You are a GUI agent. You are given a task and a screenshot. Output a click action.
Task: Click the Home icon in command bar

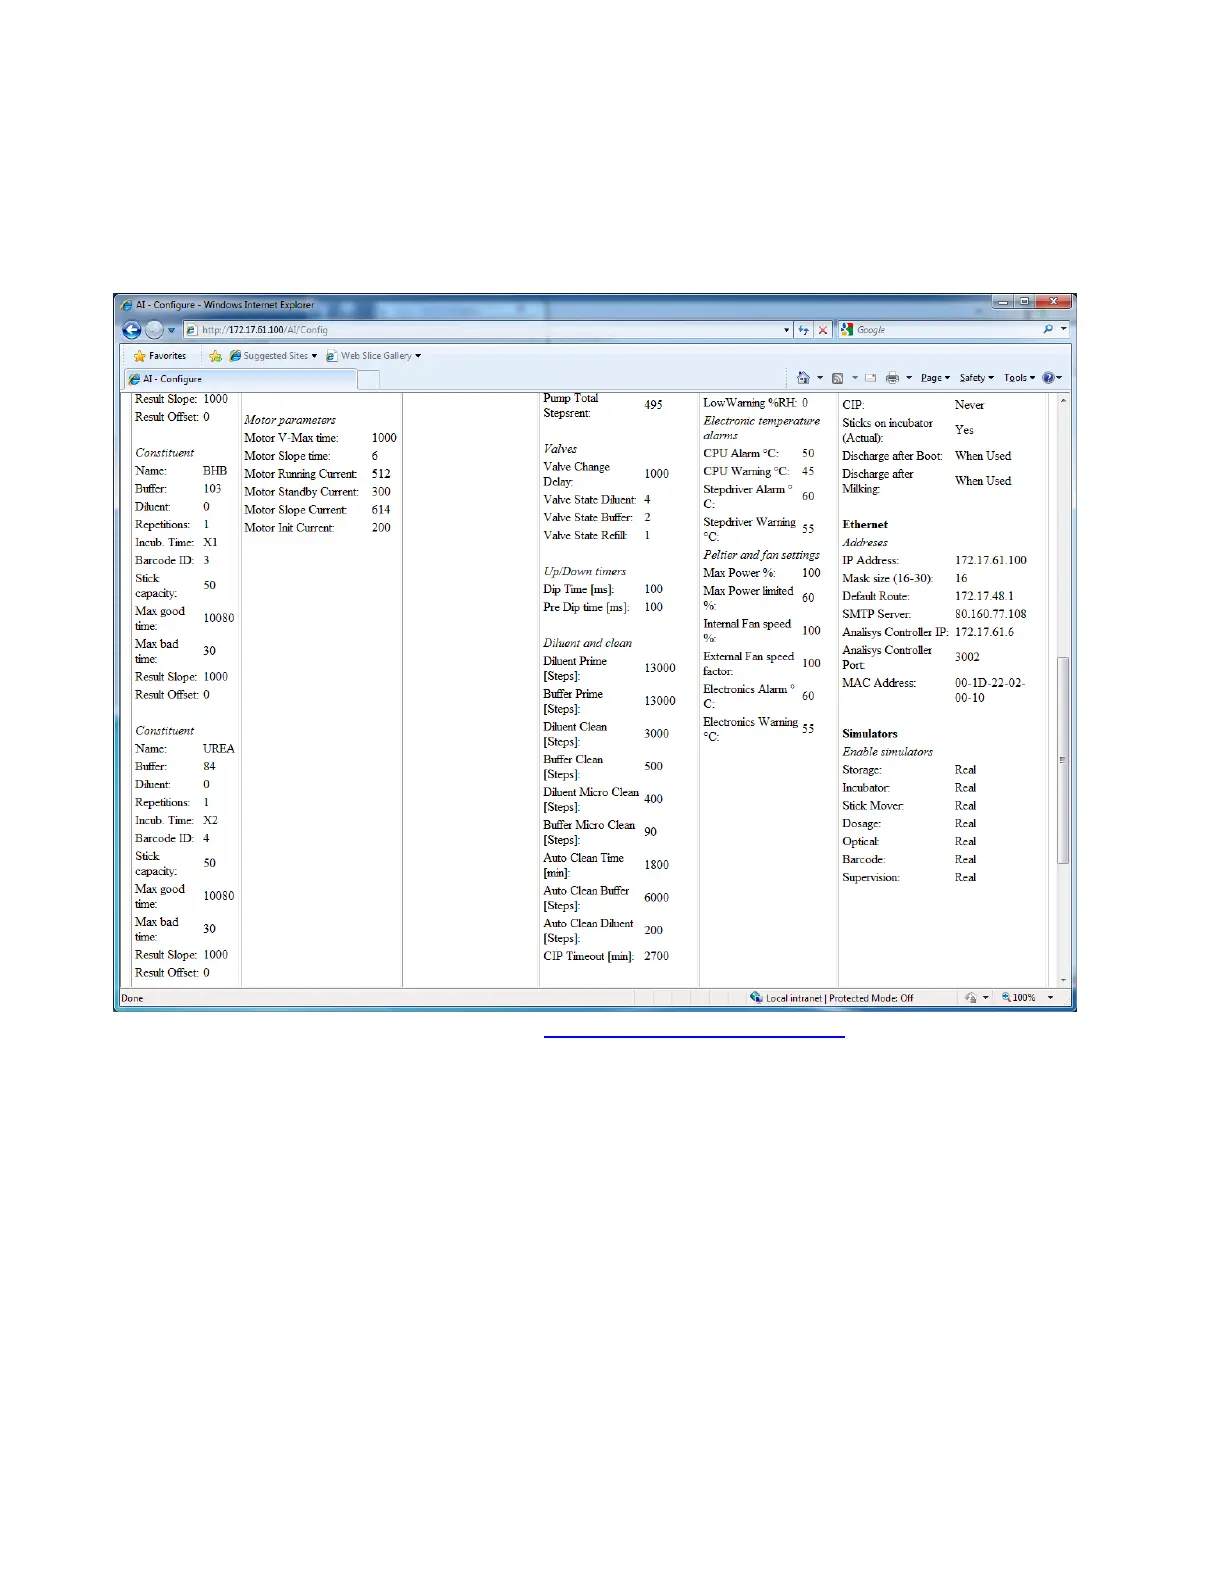[803, 378]
